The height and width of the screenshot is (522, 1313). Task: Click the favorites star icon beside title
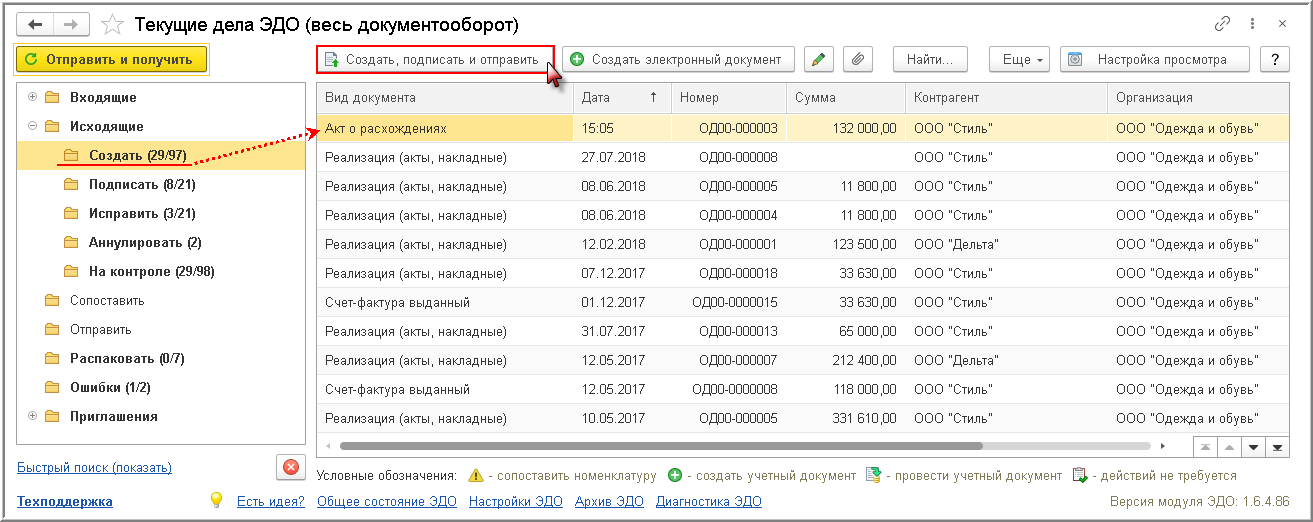point(114,23)
